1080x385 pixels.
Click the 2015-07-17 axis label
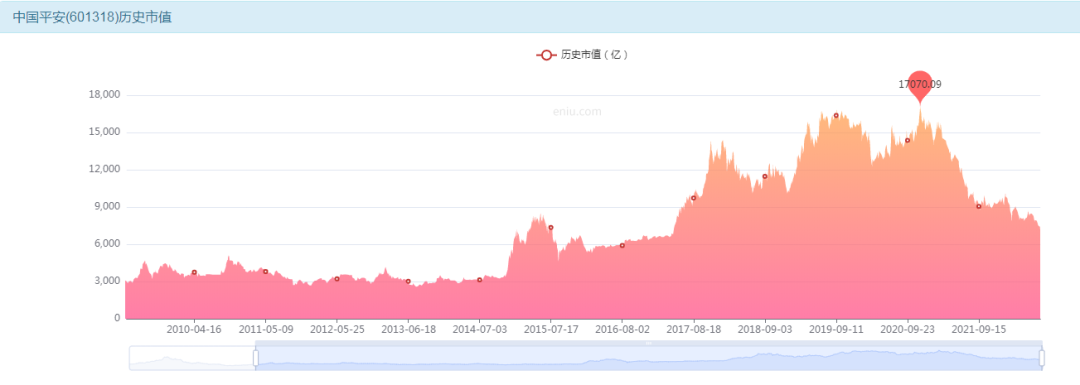click(x=551, y=330)
